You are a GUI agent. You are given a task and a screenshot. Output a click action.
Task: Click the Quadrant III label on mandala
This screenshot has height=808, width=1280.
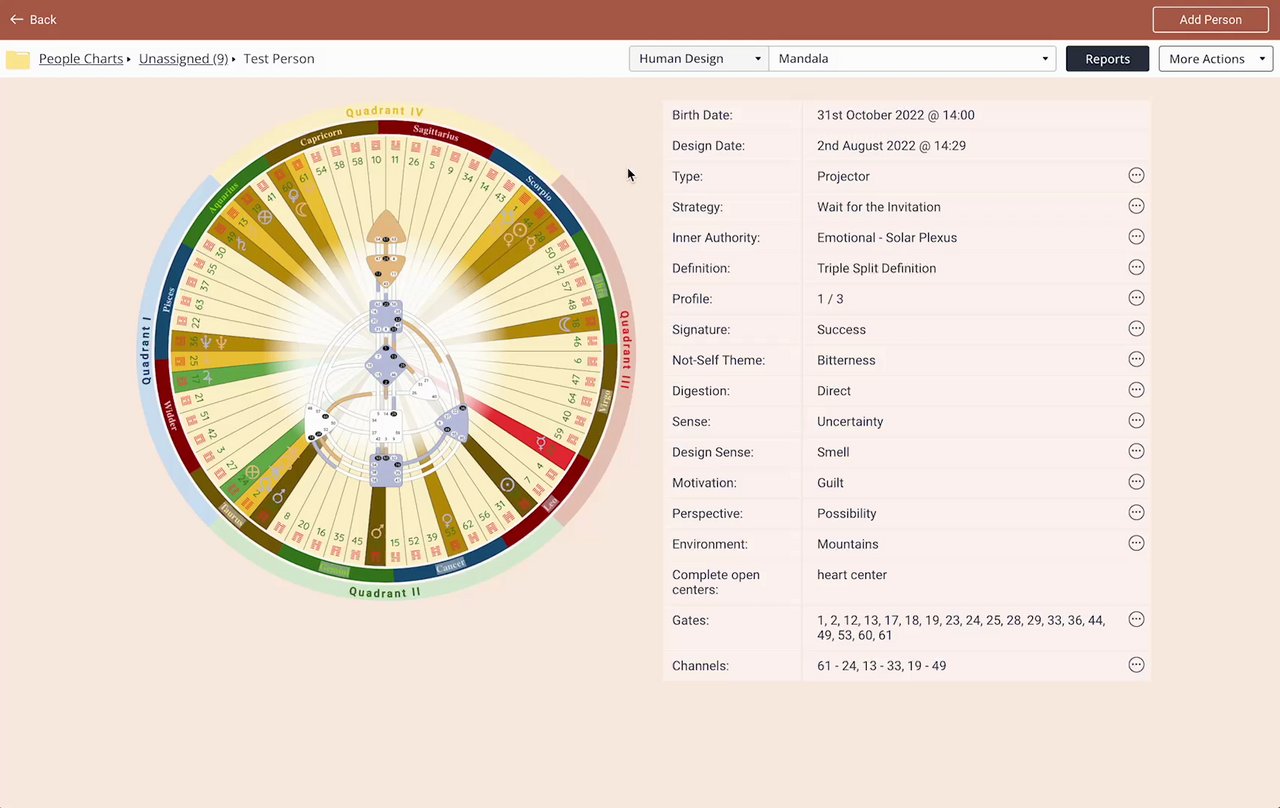pyautogui.click(x=625, y=349)
